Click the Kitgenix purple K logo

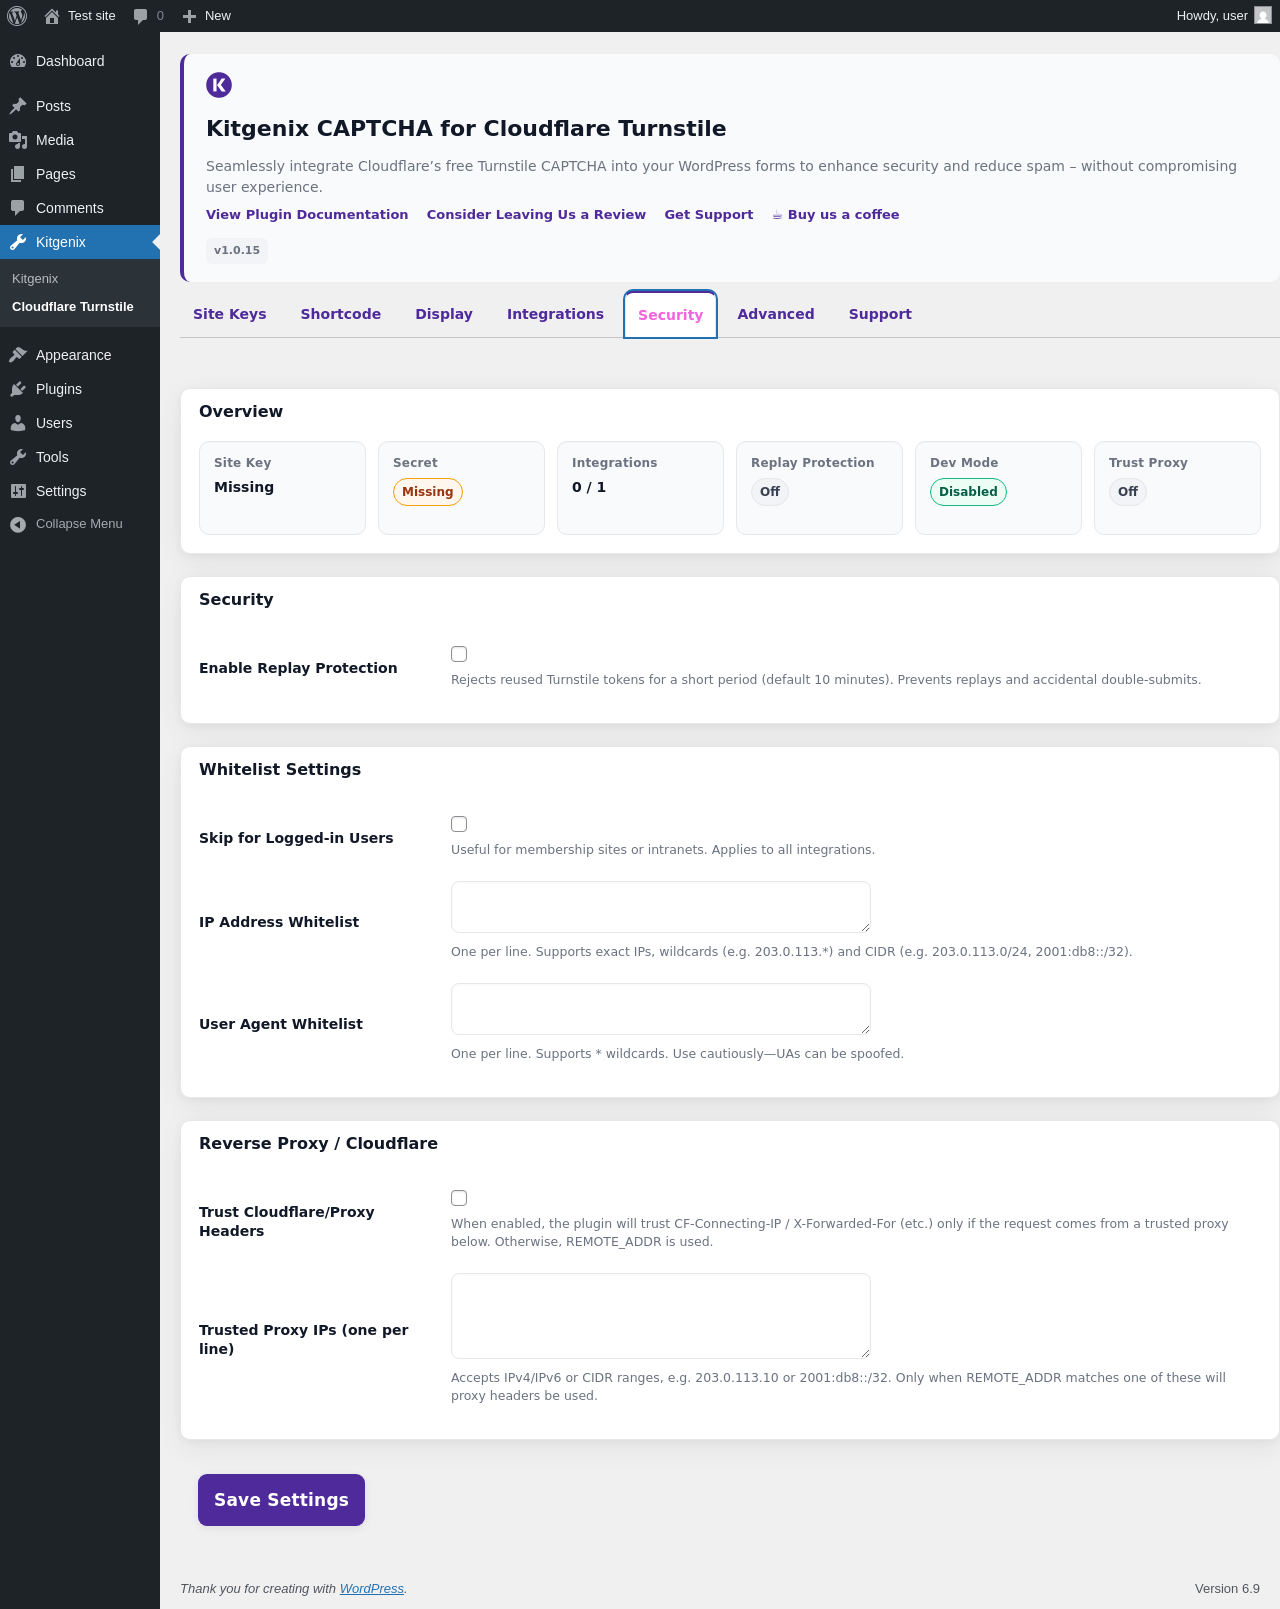click(219, 85)
